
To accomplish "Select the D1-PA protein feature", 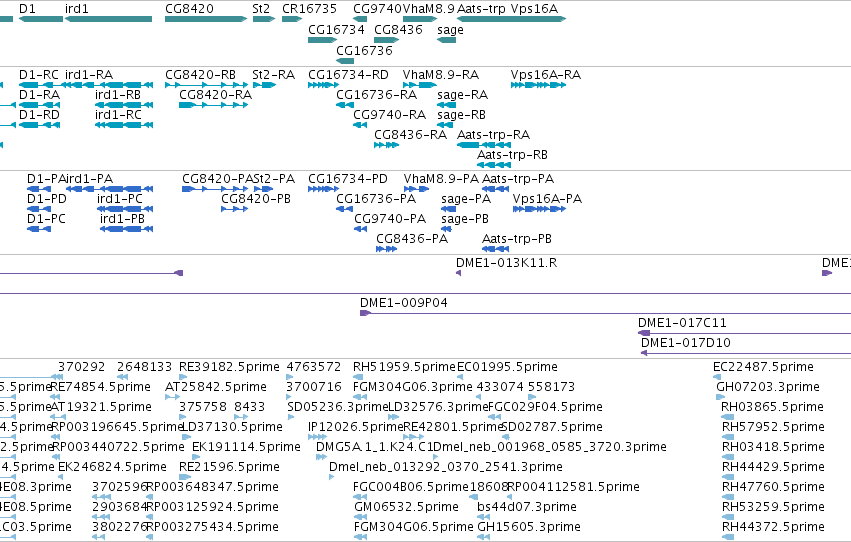I will pos(39,189).
